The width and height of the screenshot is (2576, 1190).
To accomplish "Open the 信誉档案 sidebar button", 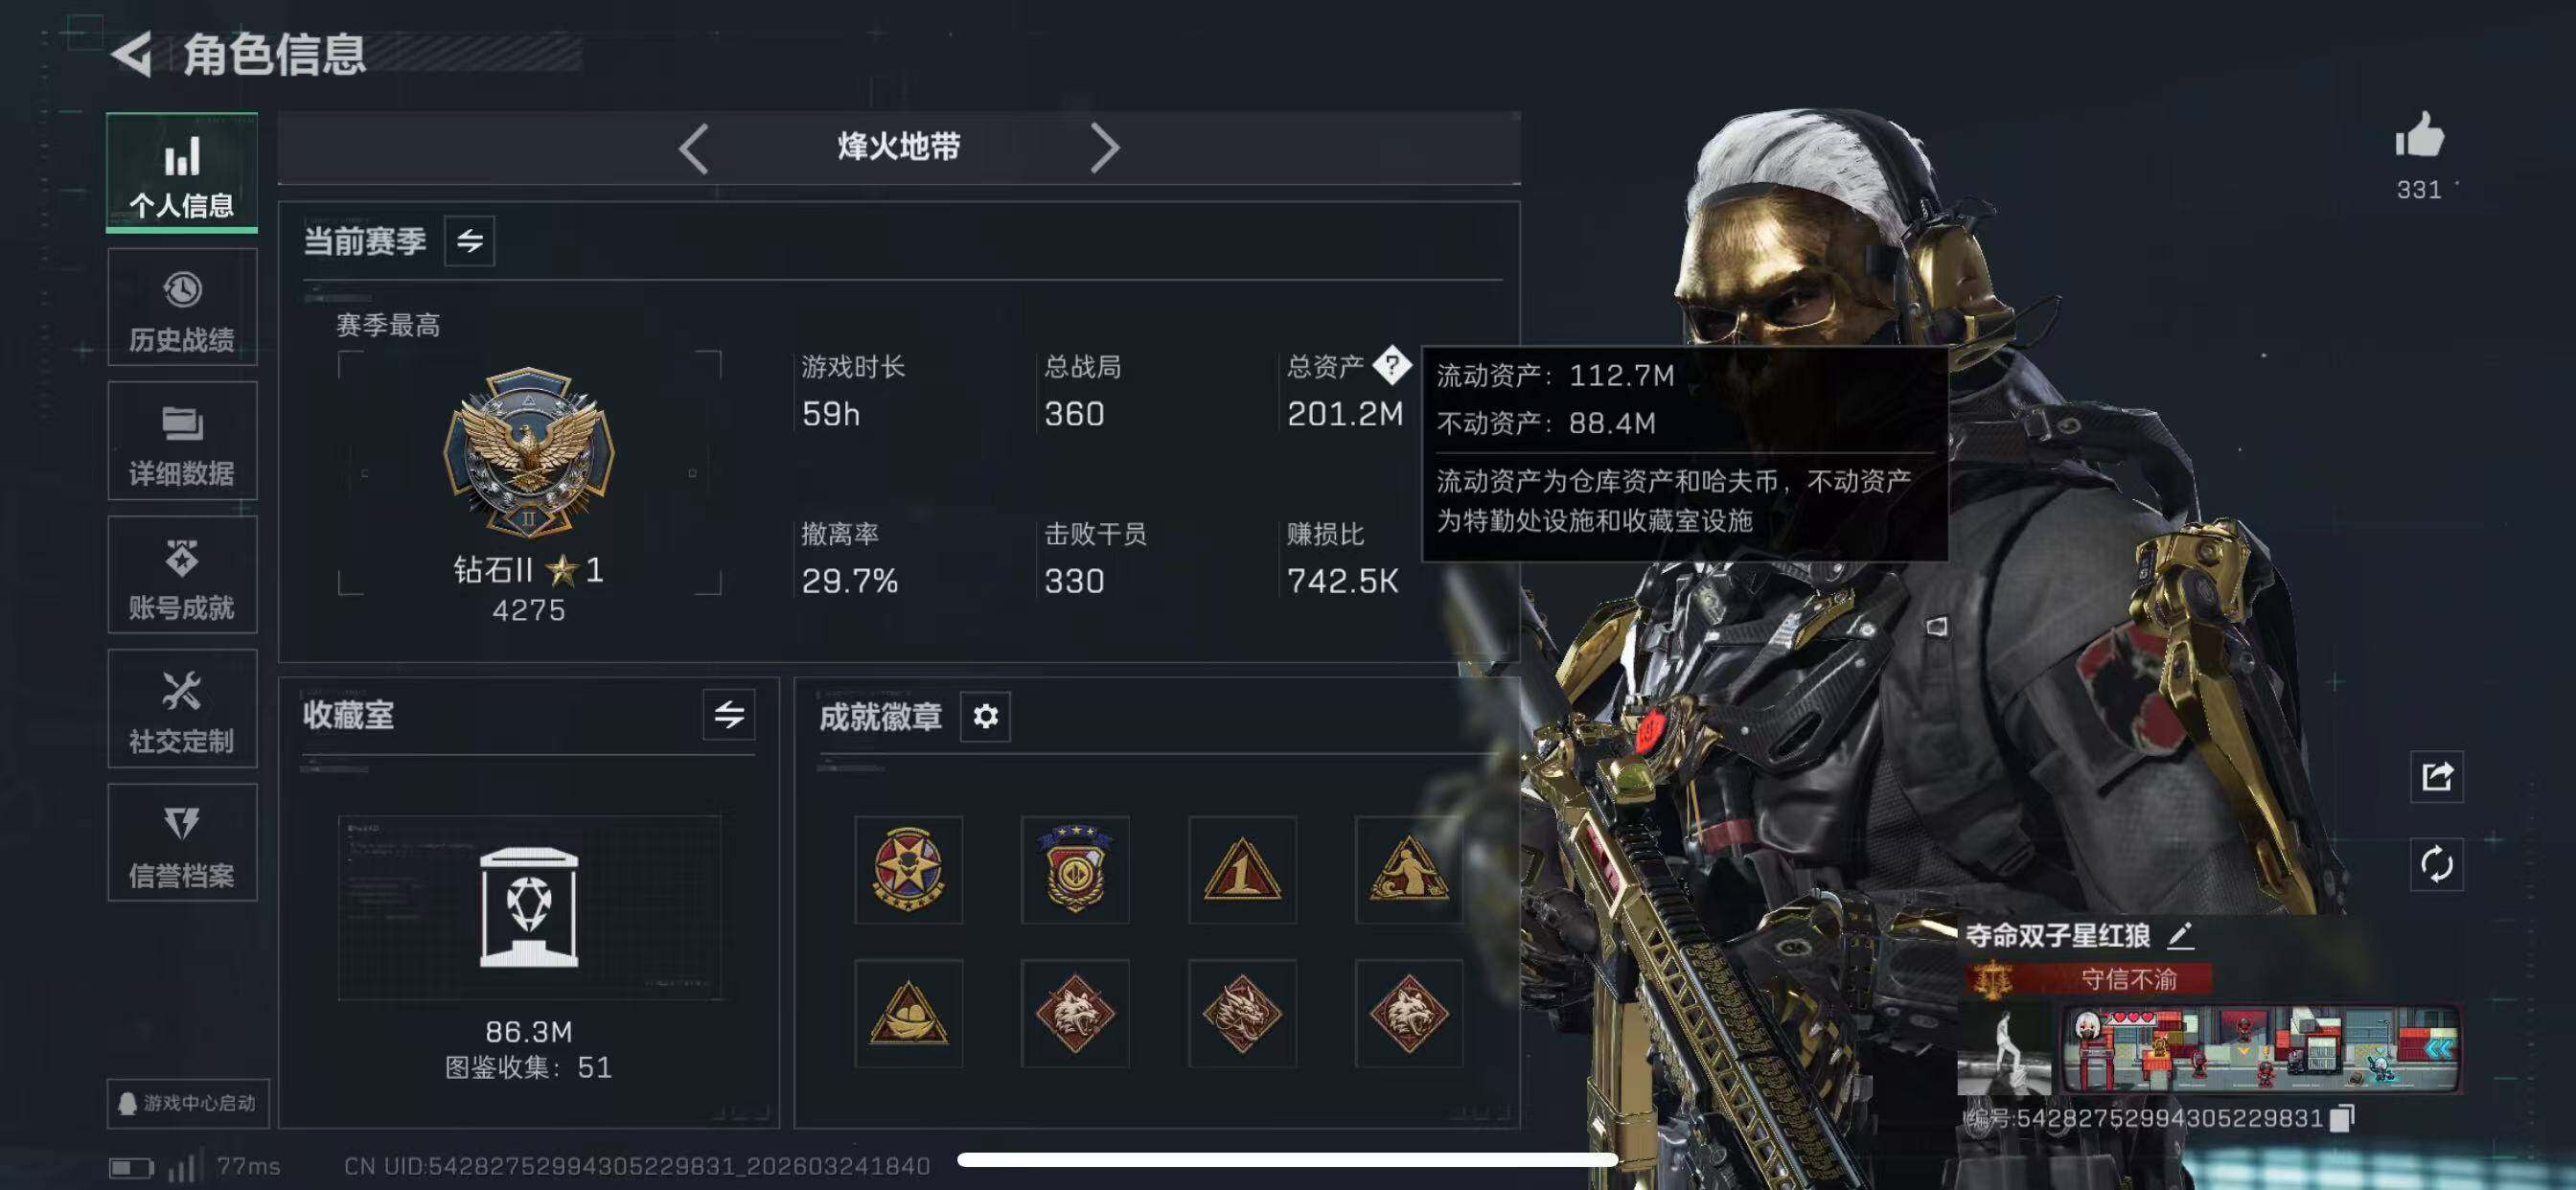I will click(182, 843).
